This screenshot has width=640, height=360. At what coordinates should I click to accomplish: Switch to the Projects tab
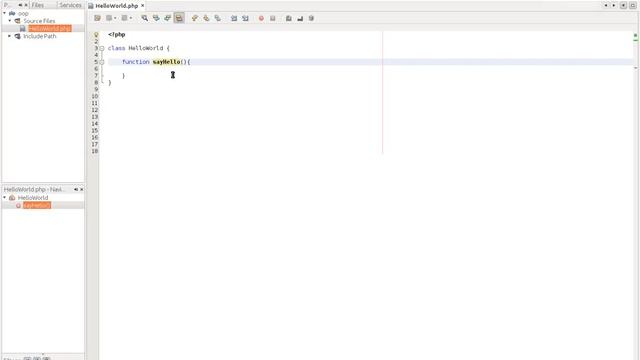tap(6, 5)
